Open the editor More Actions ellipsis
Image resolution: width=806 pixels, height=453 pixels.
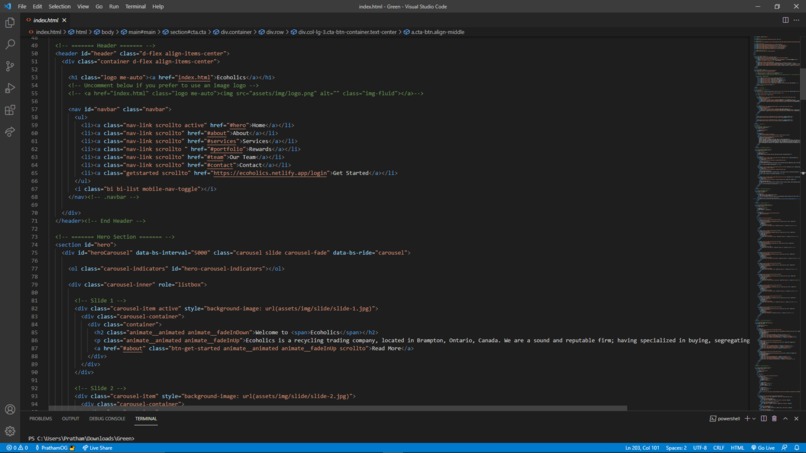point(796,20)
